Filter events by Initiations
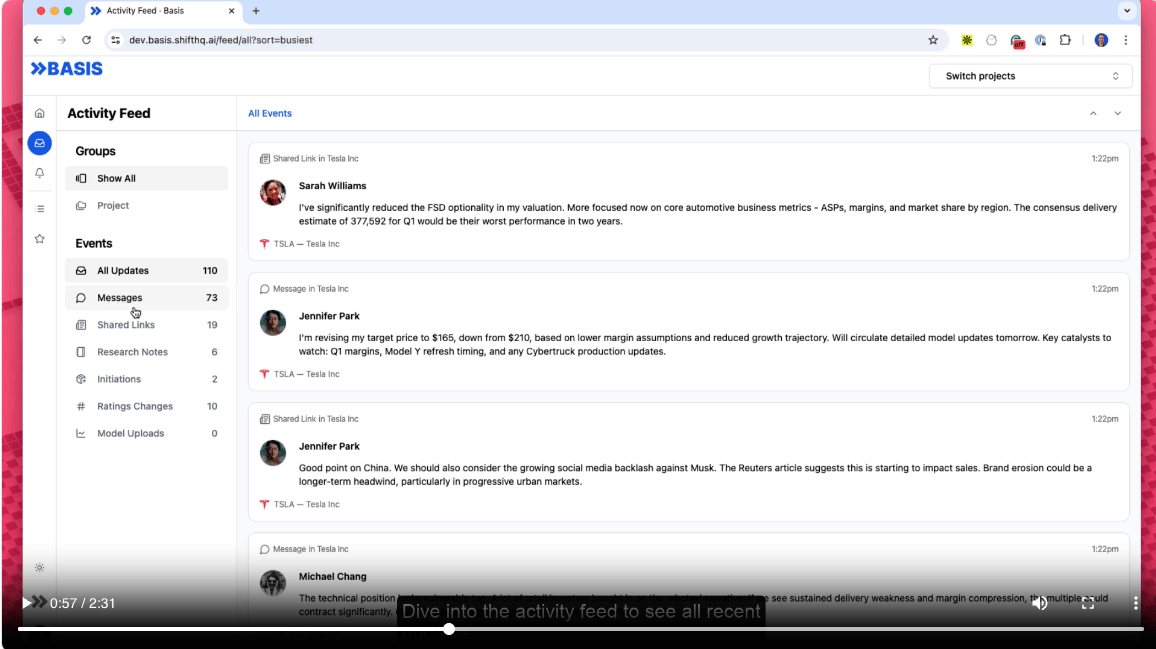1156x649 pixels. (146, 379)
